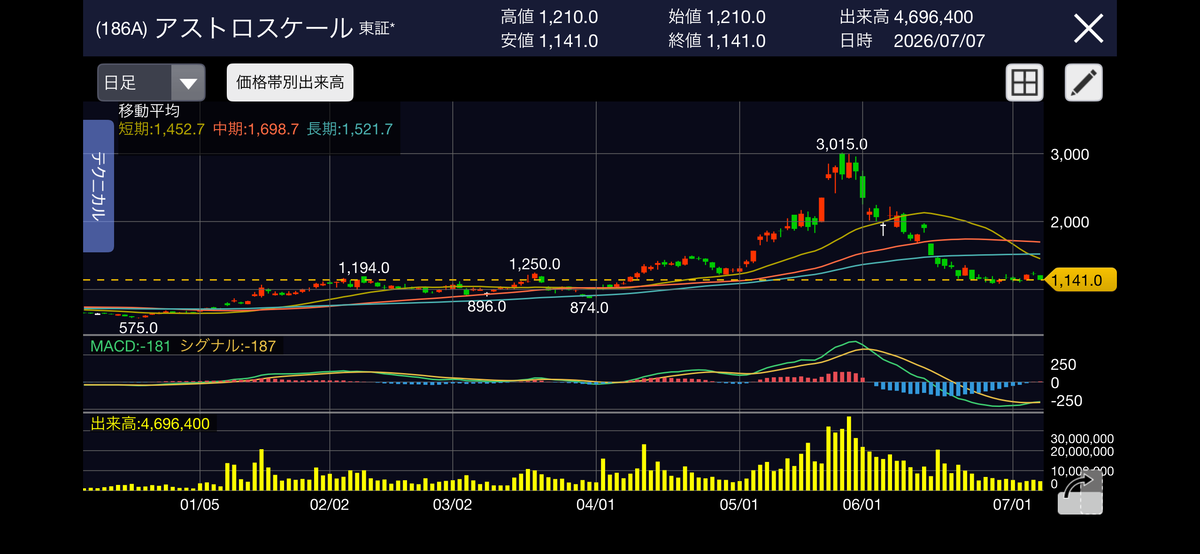Tap the 中期:1,698.7 moving average label
Image resolution: width=1200 pixels, height=554 pixels.
(256, 129)
